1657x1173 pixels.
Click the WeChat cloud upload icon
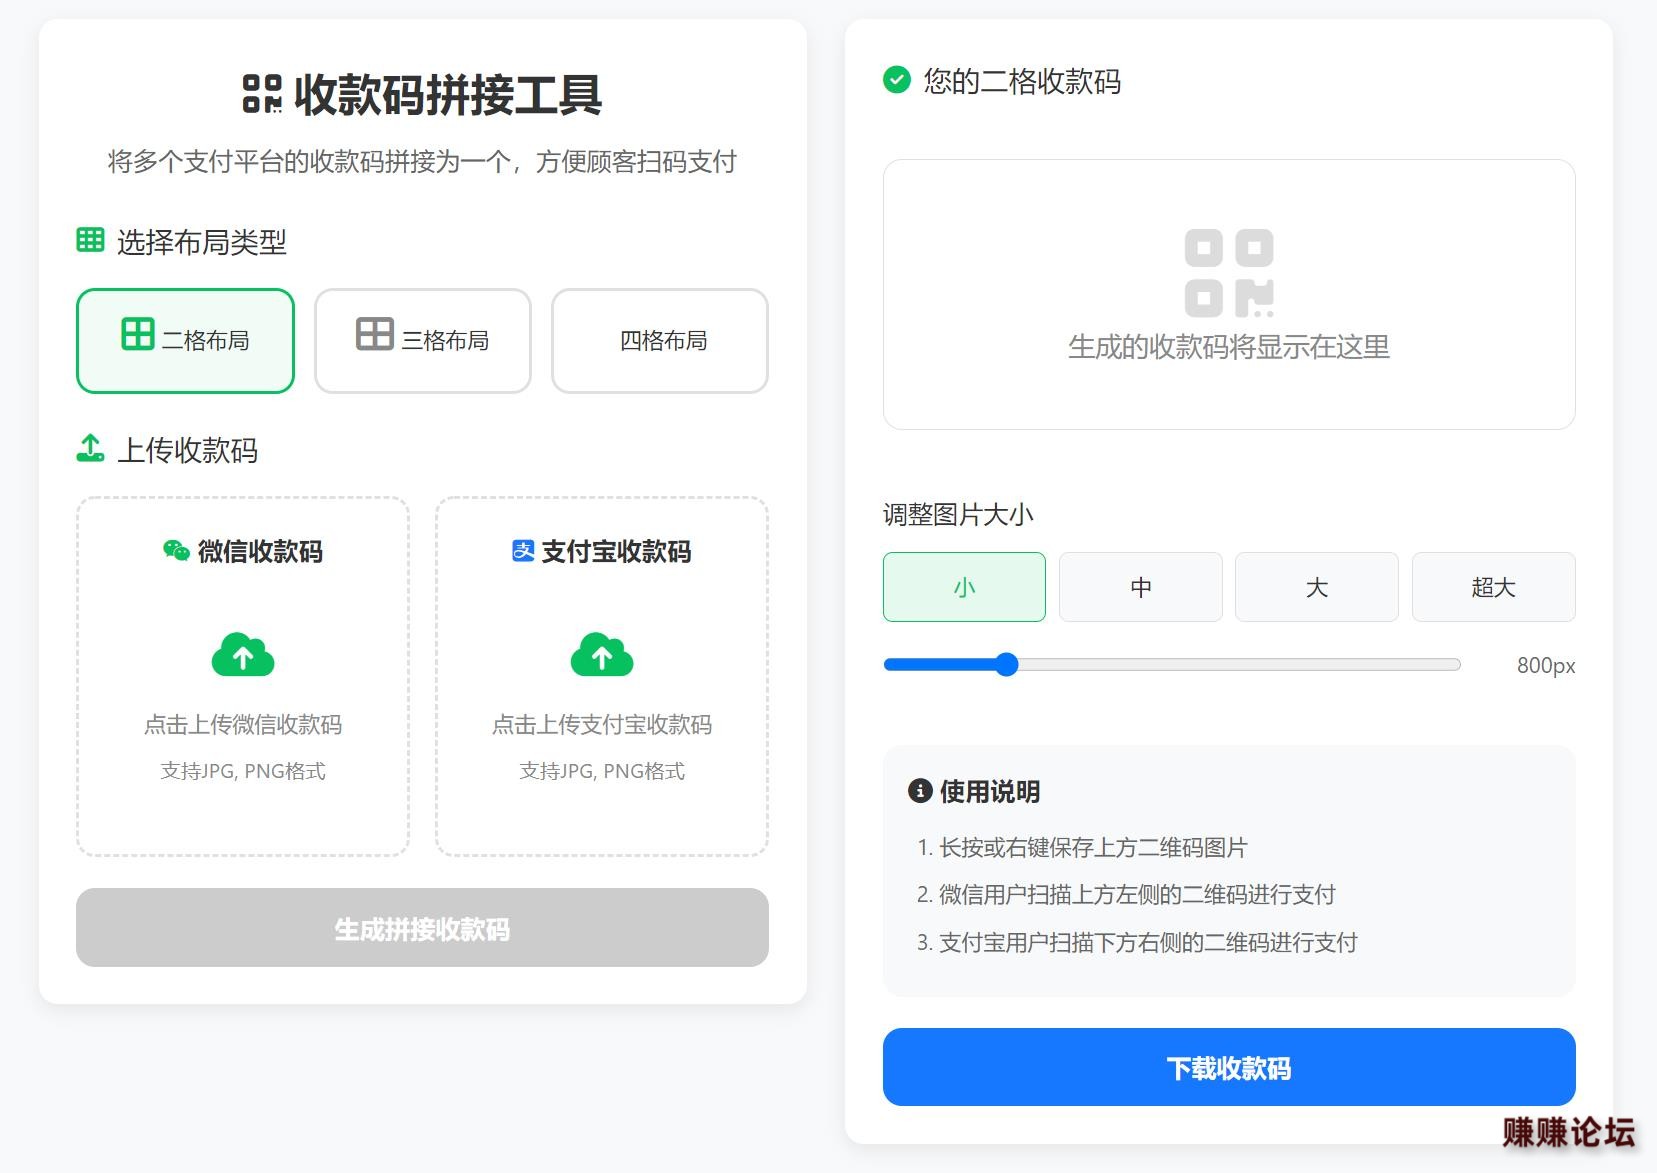click(243, 656)
